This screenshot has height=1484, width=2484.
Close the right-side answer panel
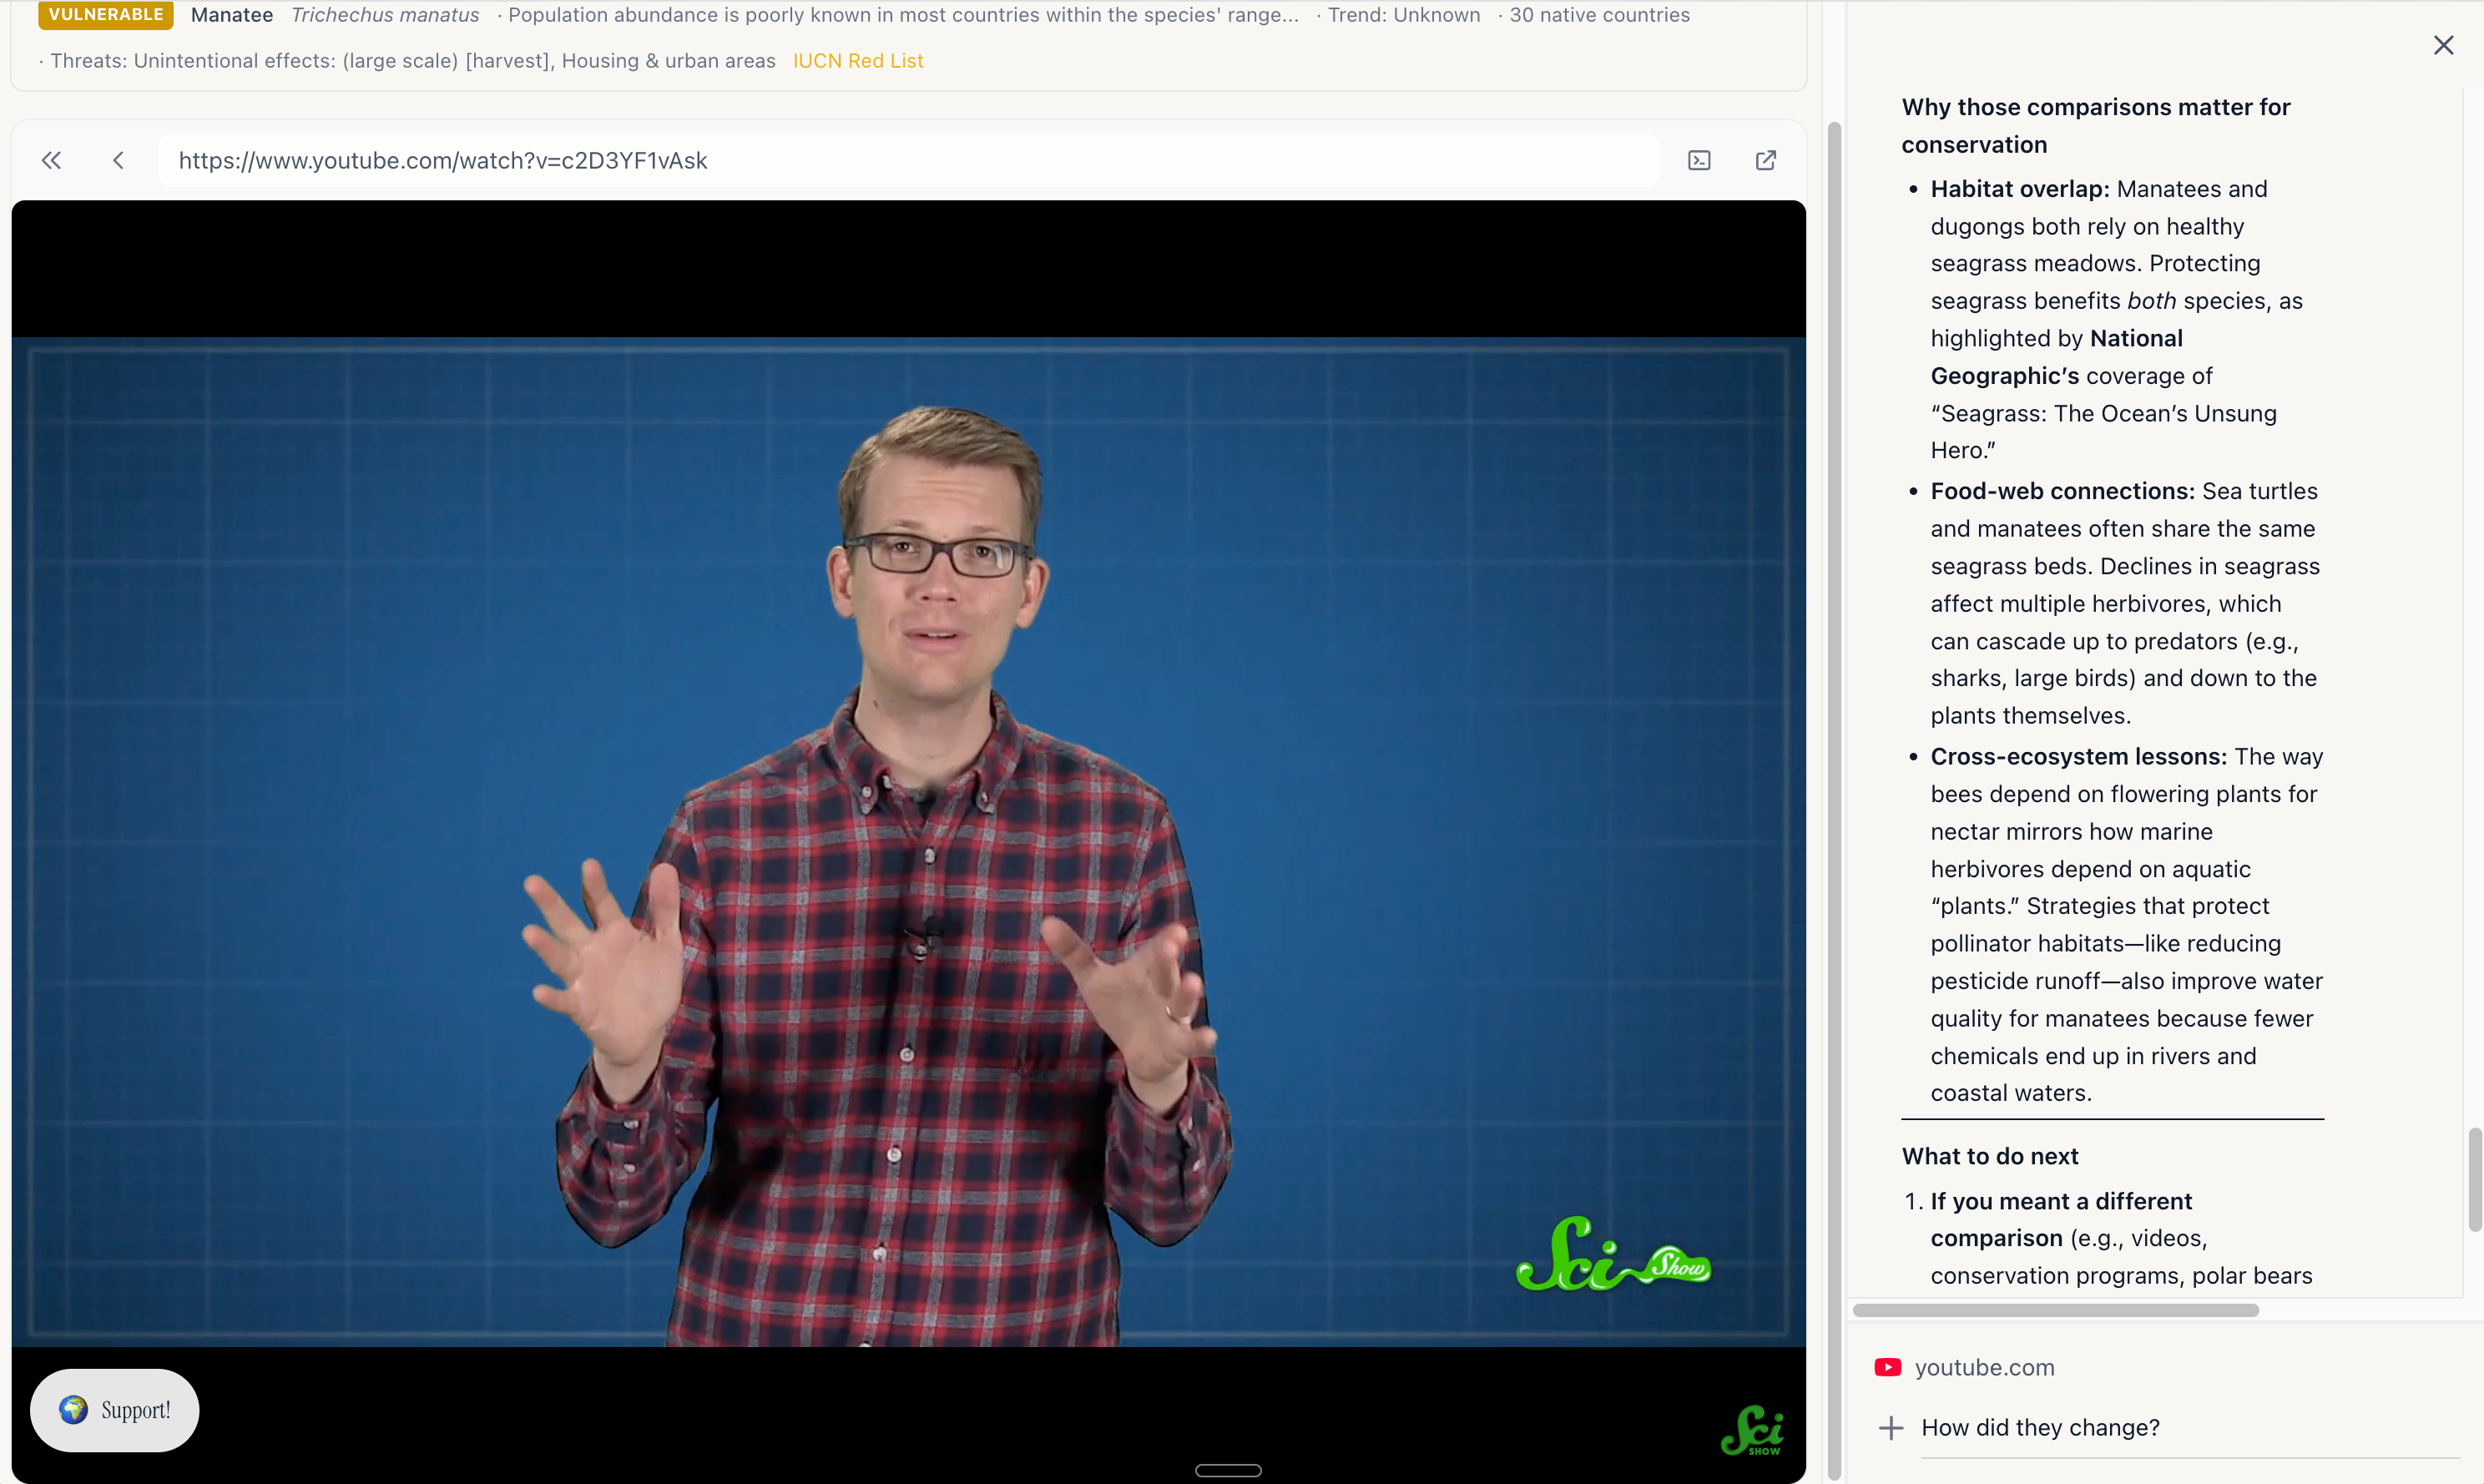2443,45
